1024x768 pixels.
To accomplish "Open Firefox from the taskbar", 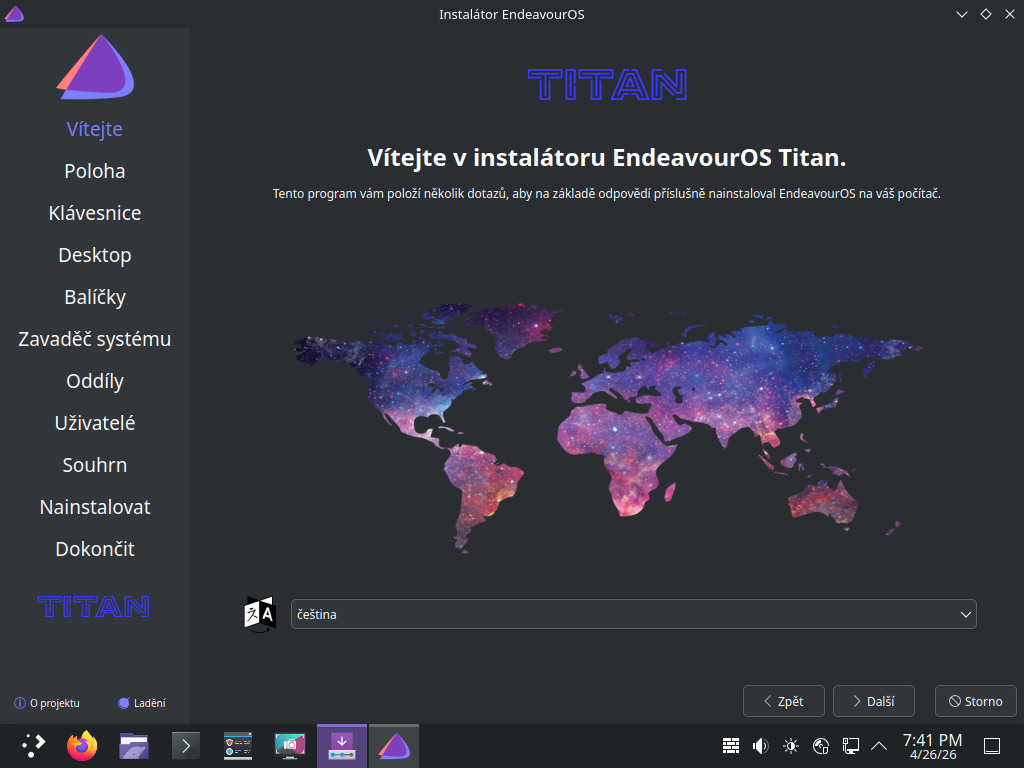I will [x=83, y=746].
